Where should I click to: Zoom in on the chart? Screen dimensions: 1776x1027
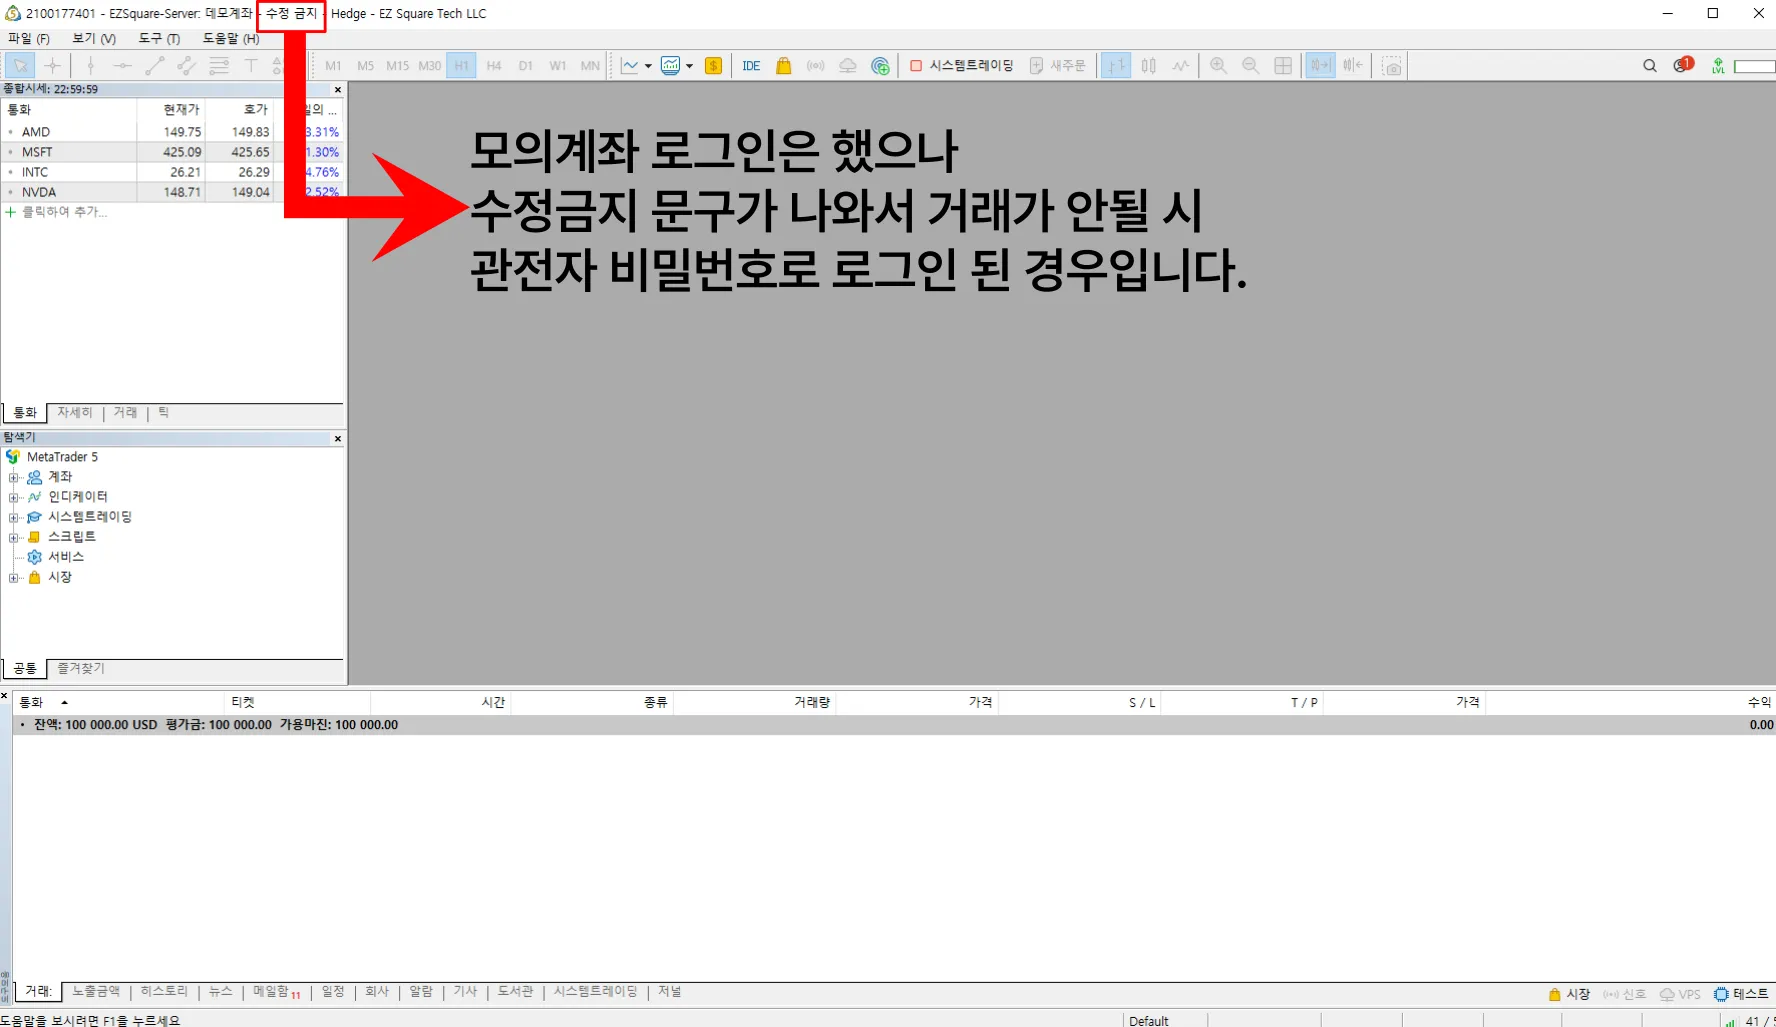1218,66
